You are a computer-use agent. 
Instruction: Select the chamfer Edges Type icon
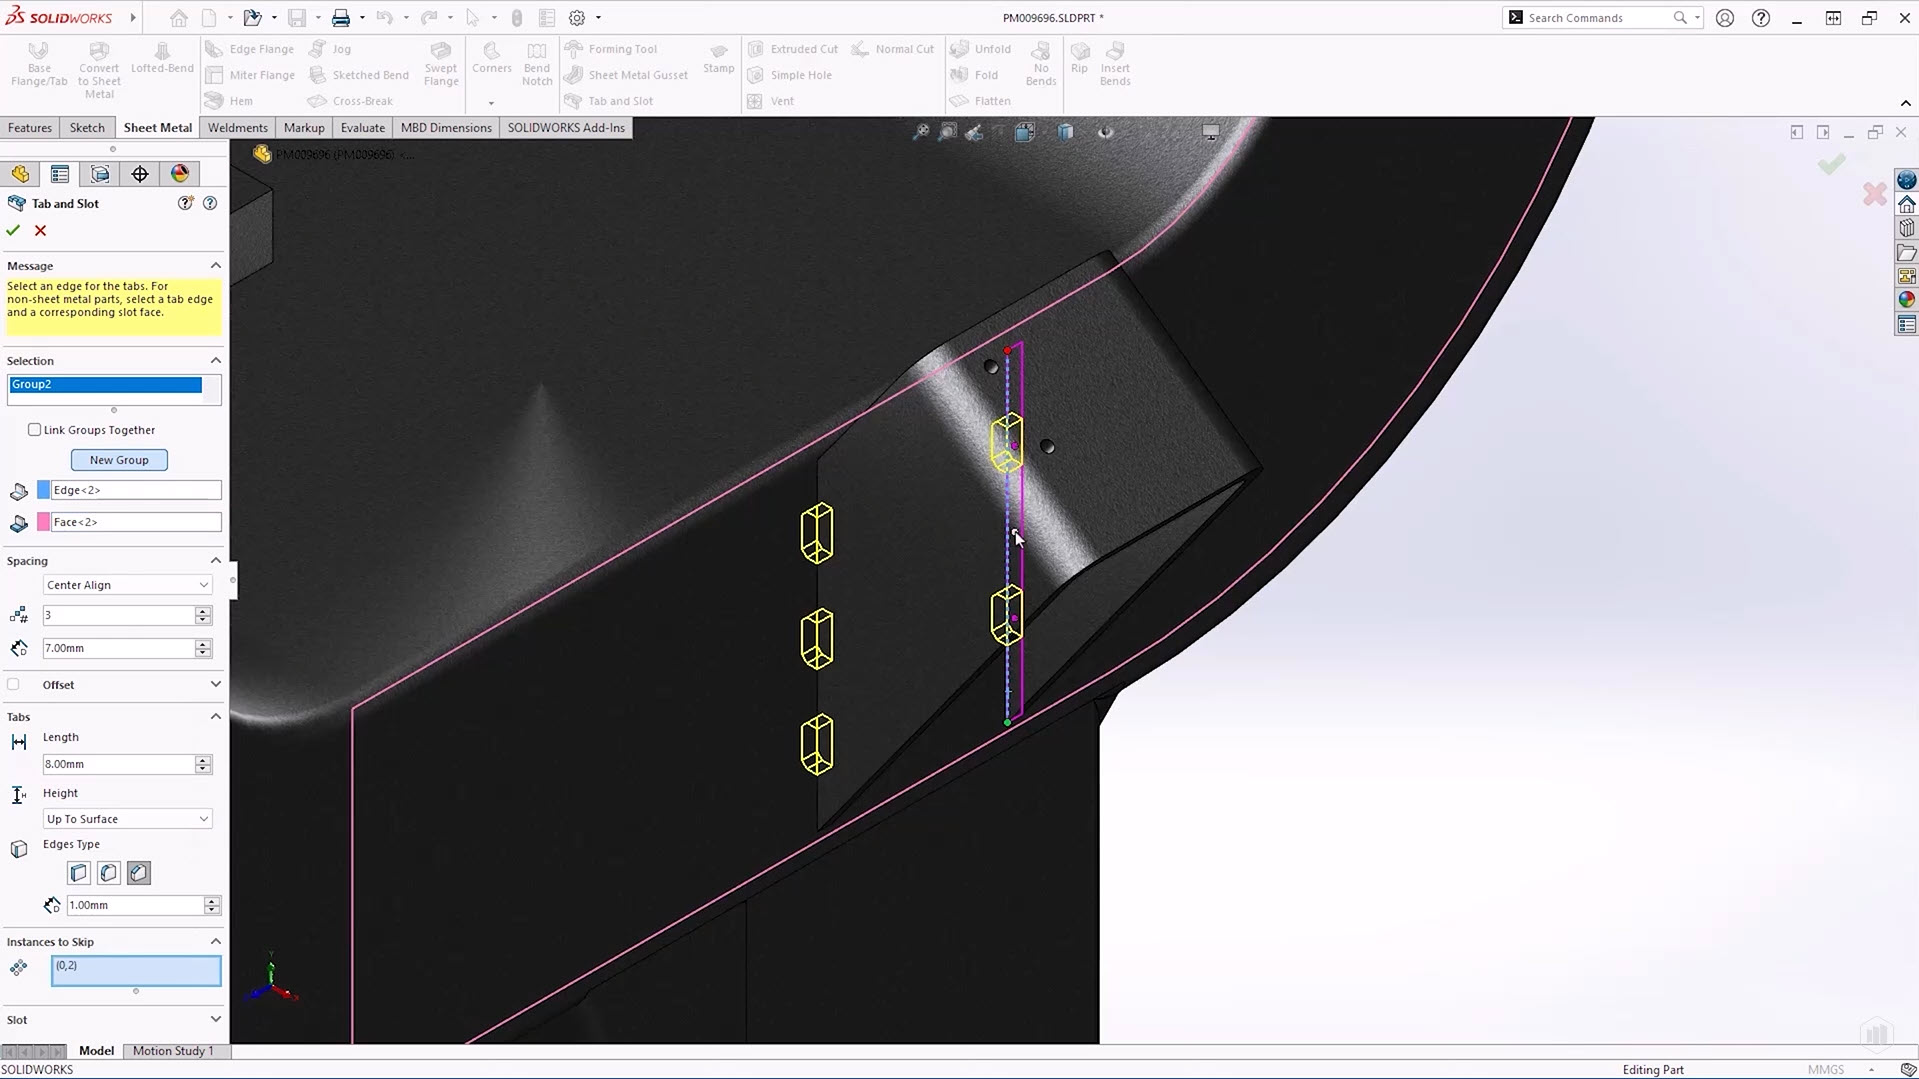(x=139, y=873)
